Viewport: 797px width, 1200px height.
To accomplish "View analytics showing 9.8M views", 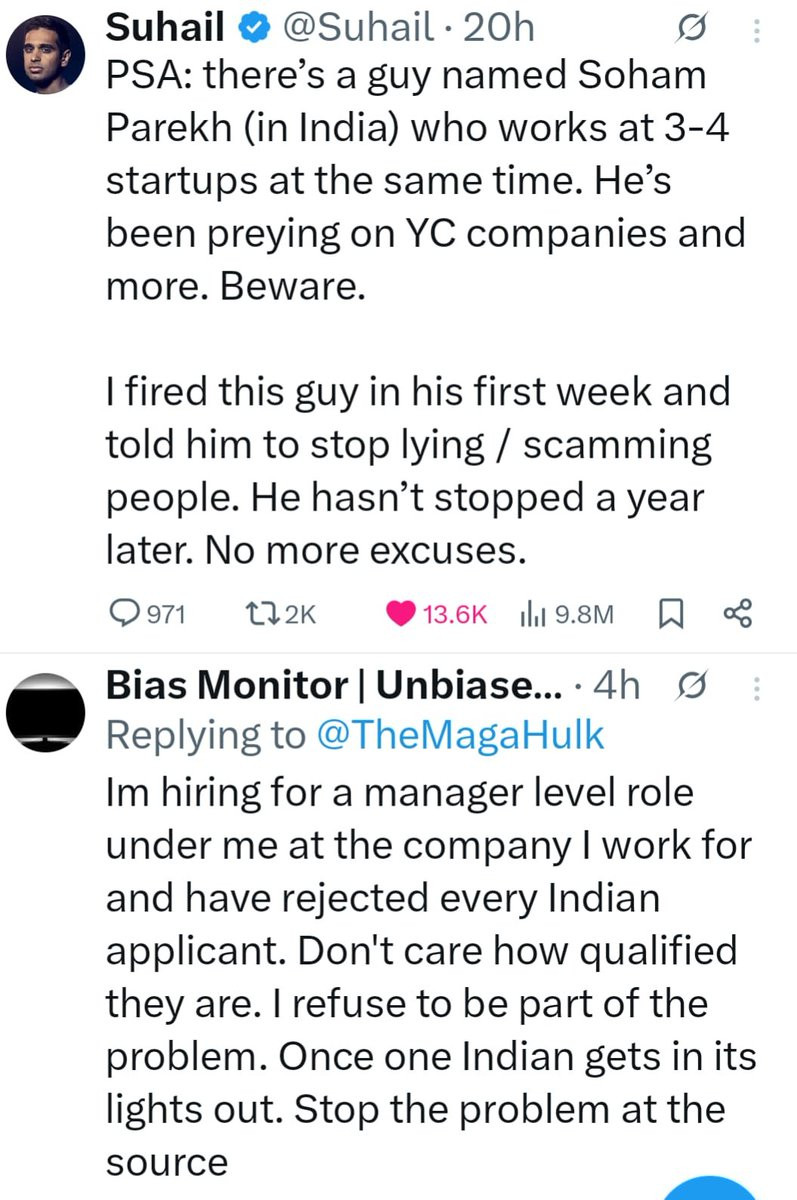I will [x=566, y=614].
